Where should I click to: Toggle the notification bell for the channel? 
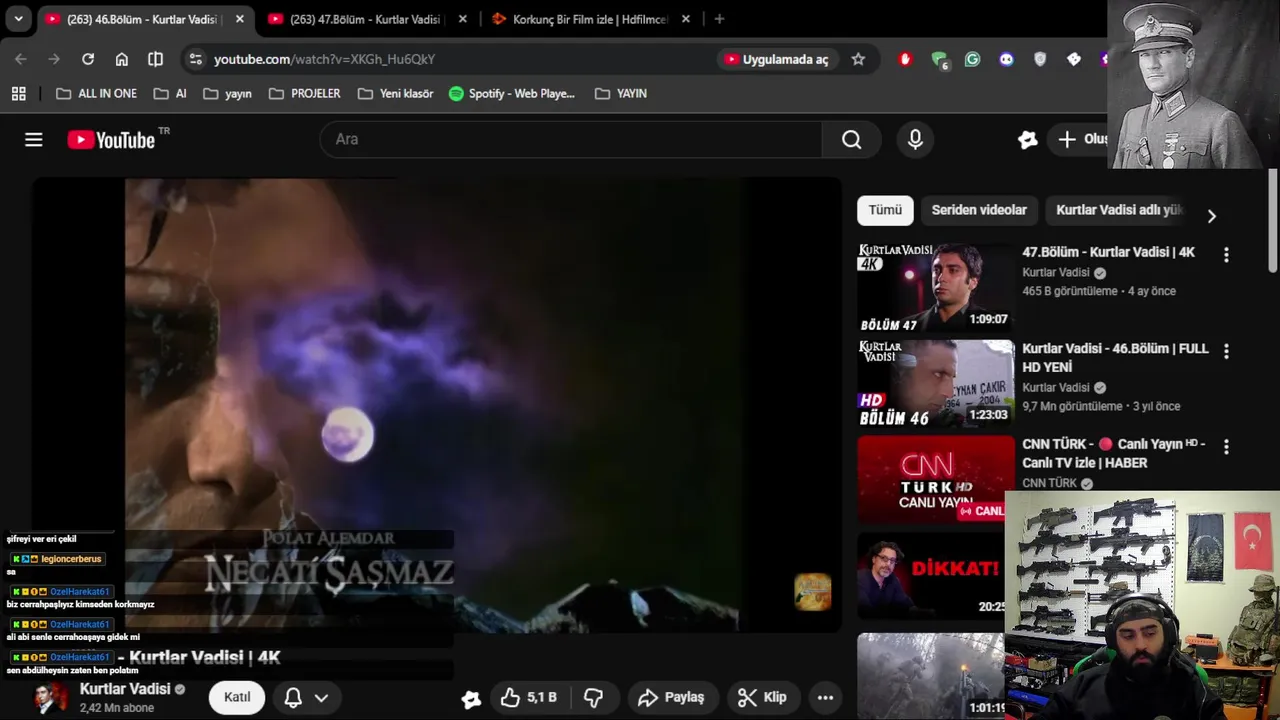click(293, 698)
